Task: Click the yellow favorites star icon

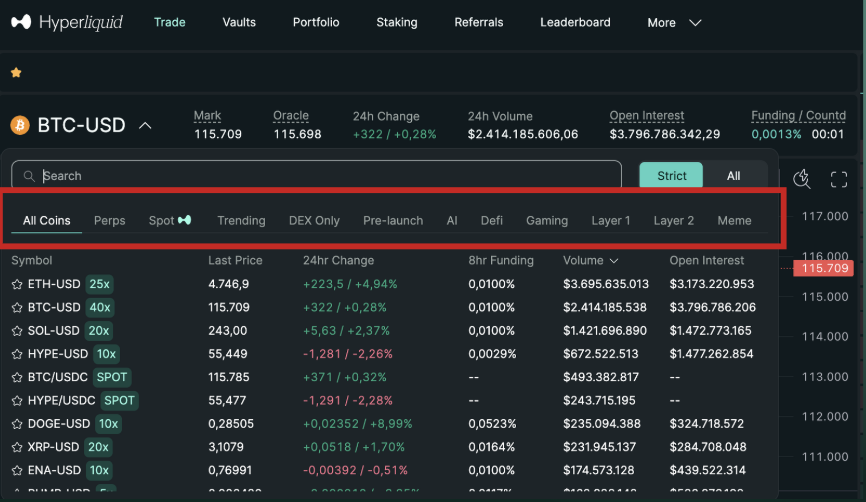Action: (16, 73)
